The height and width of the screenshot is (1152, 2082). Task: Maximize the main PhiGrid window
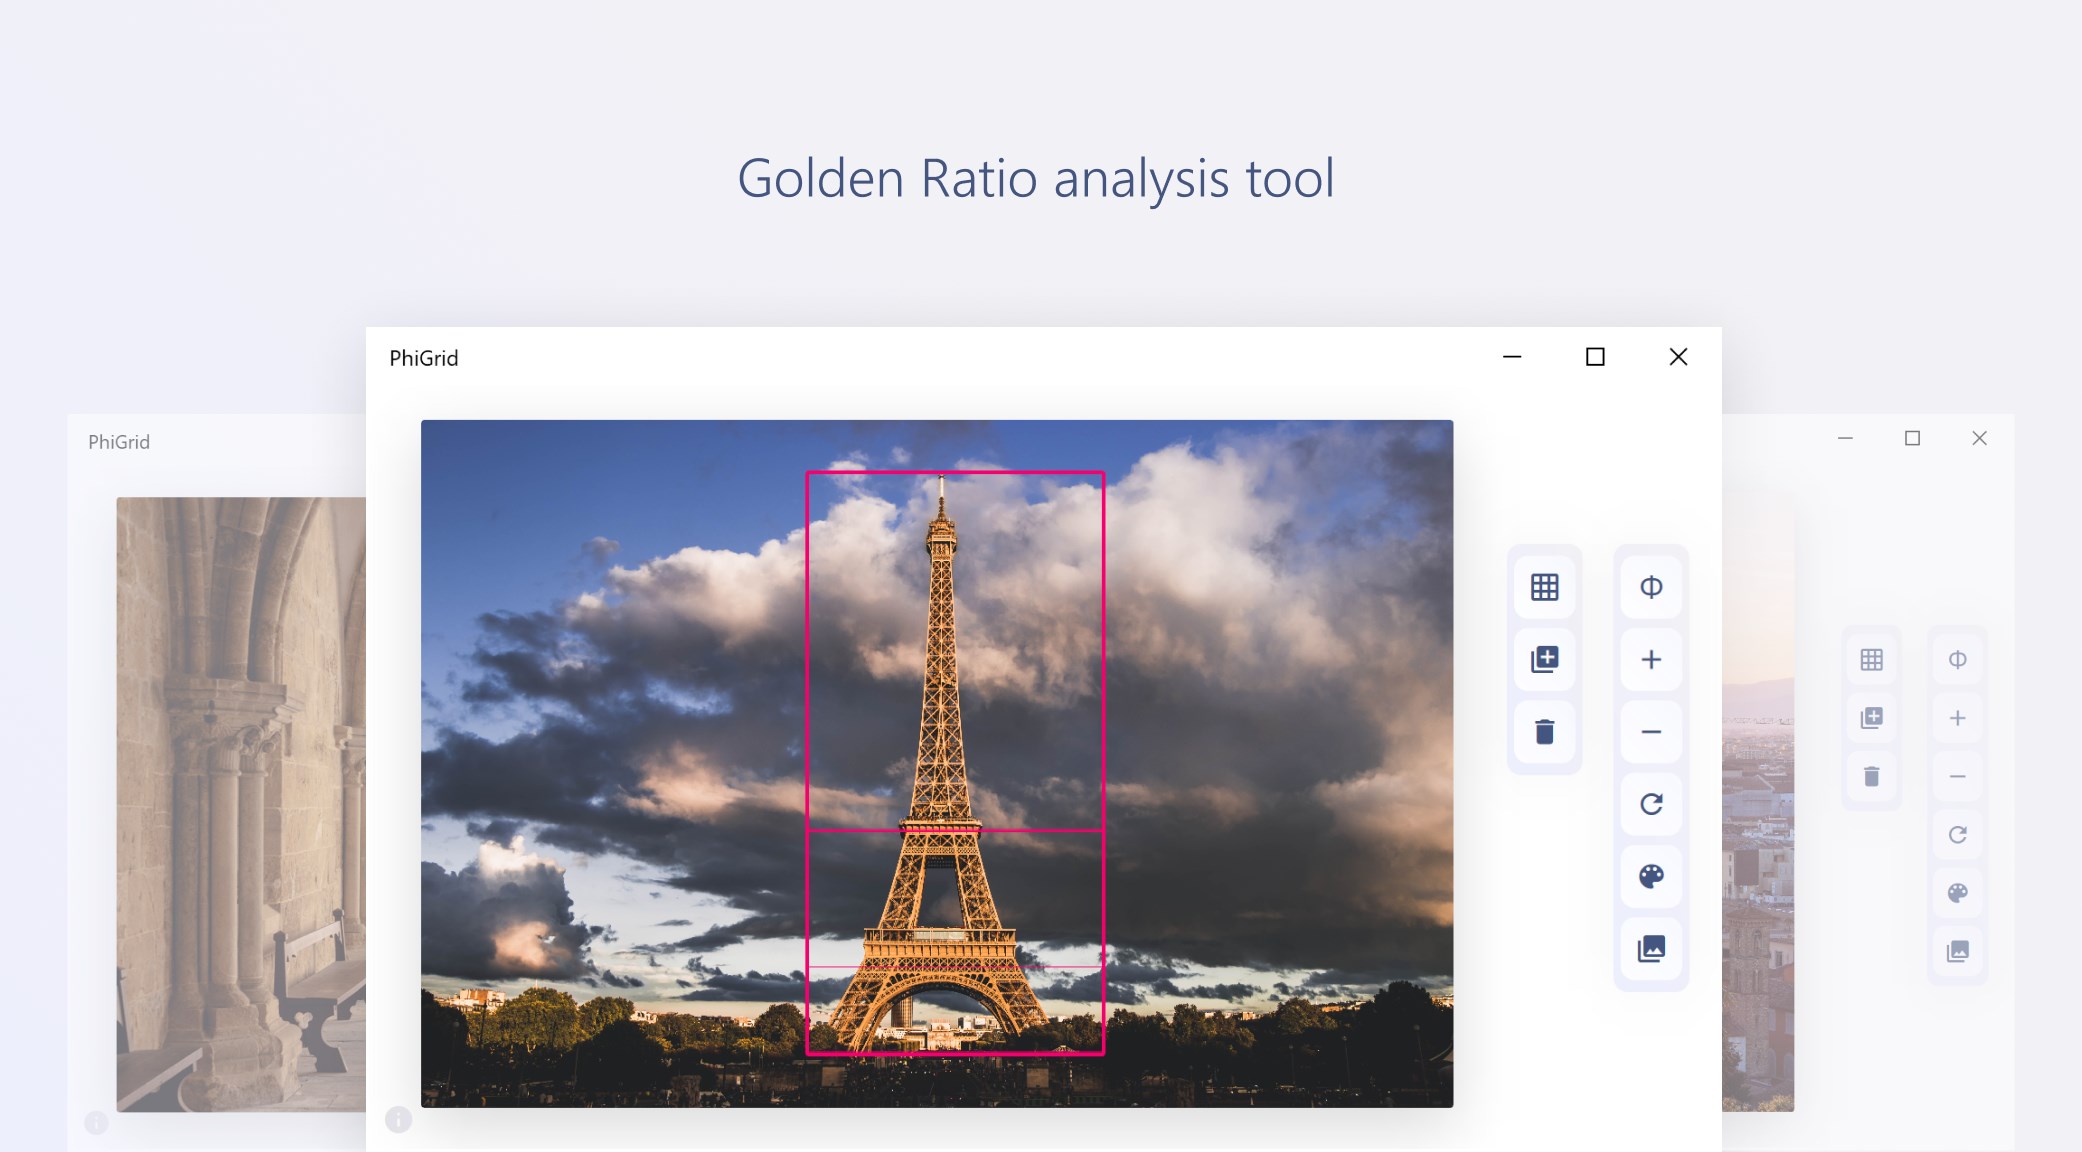[x=1595, y=357]
